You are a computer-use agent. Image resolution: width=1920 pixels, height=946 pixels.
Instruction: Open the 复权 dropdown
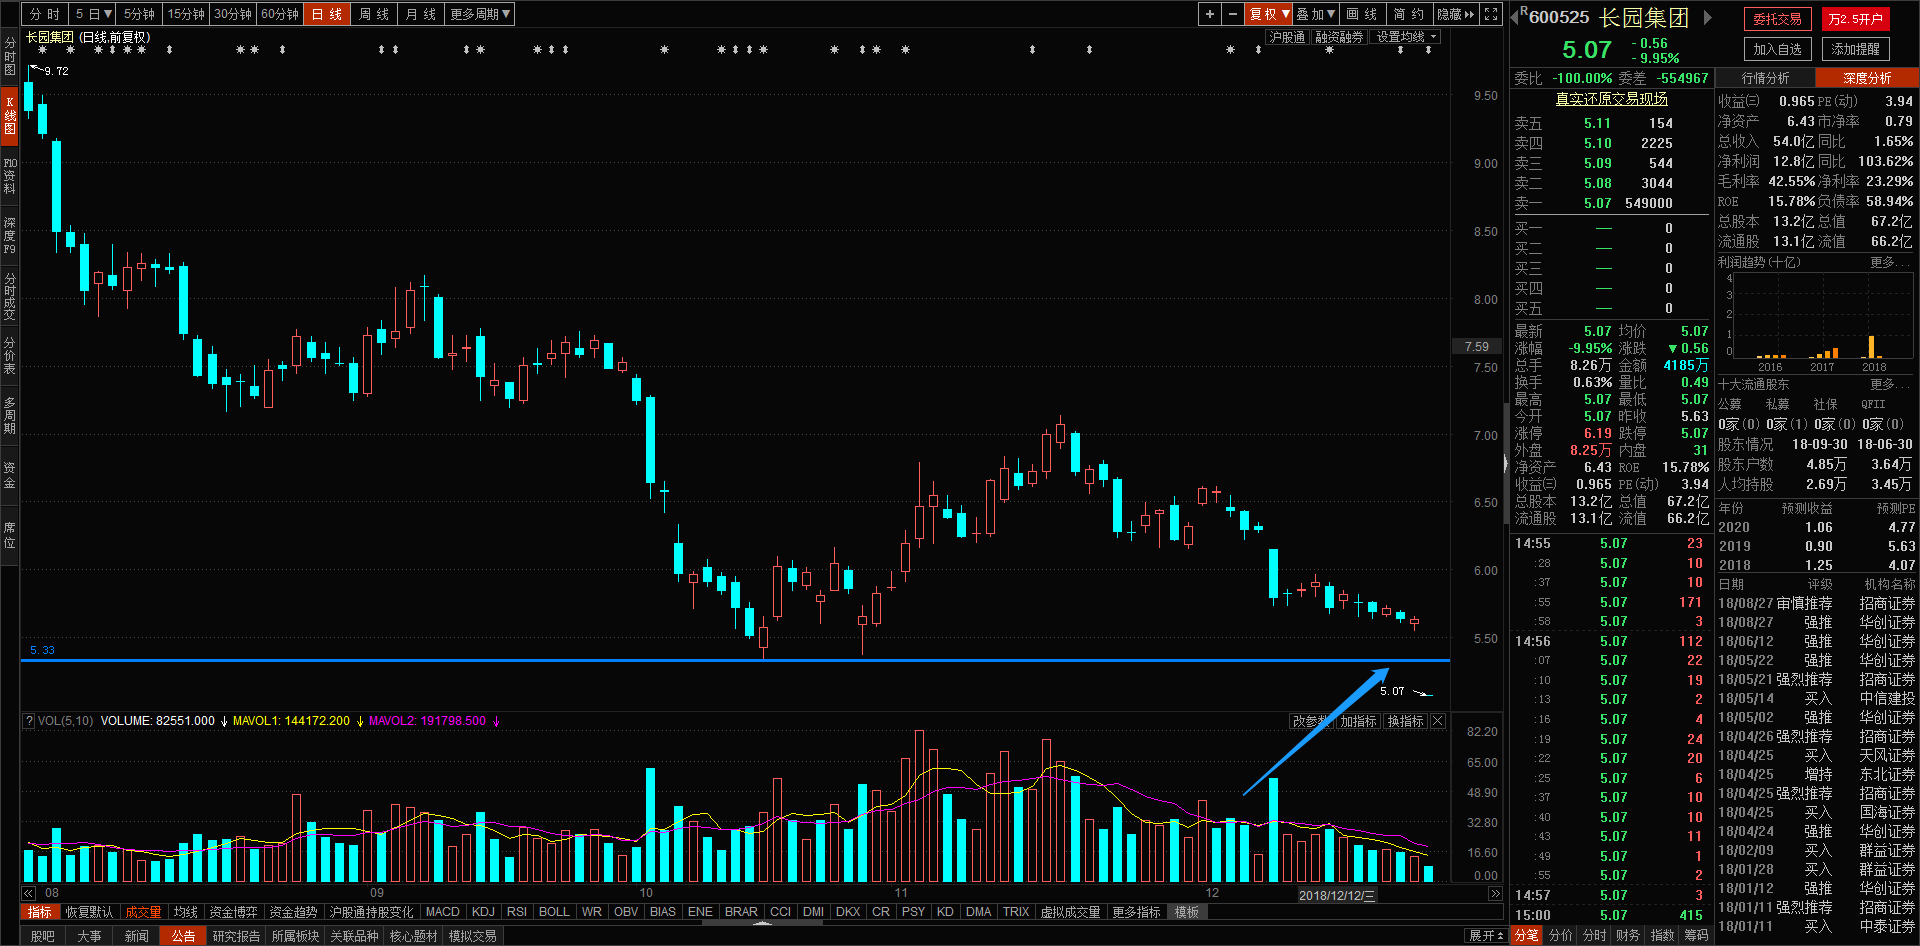[1270, 14]
